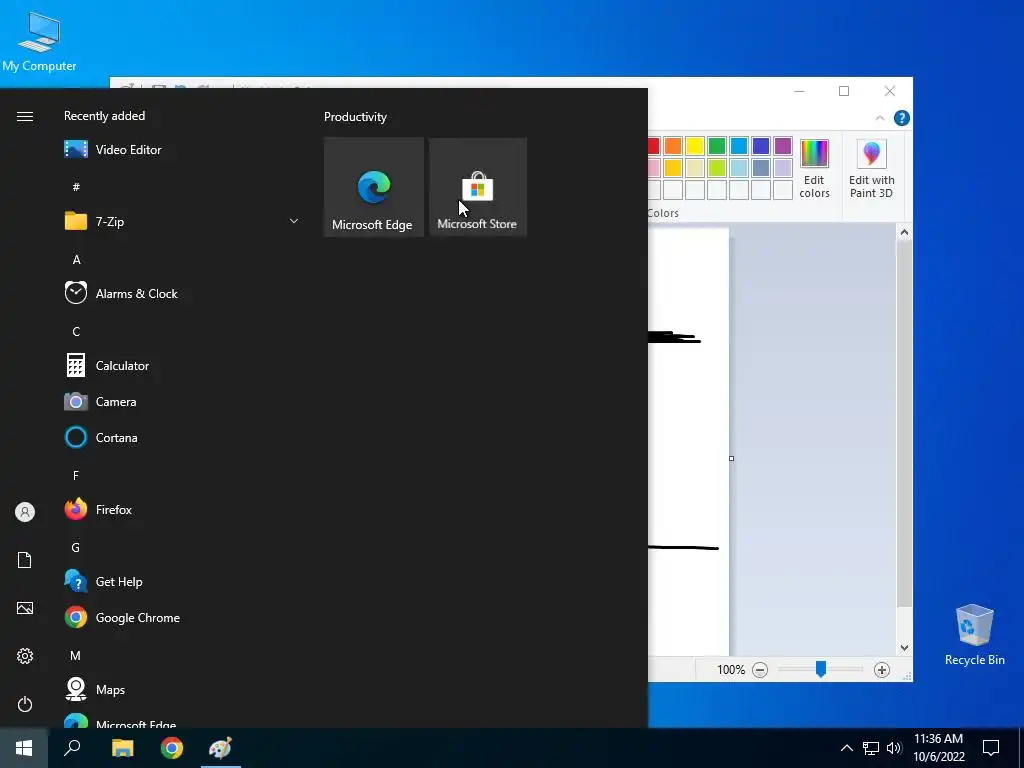Expand the Start menu hamburger button

25,116
